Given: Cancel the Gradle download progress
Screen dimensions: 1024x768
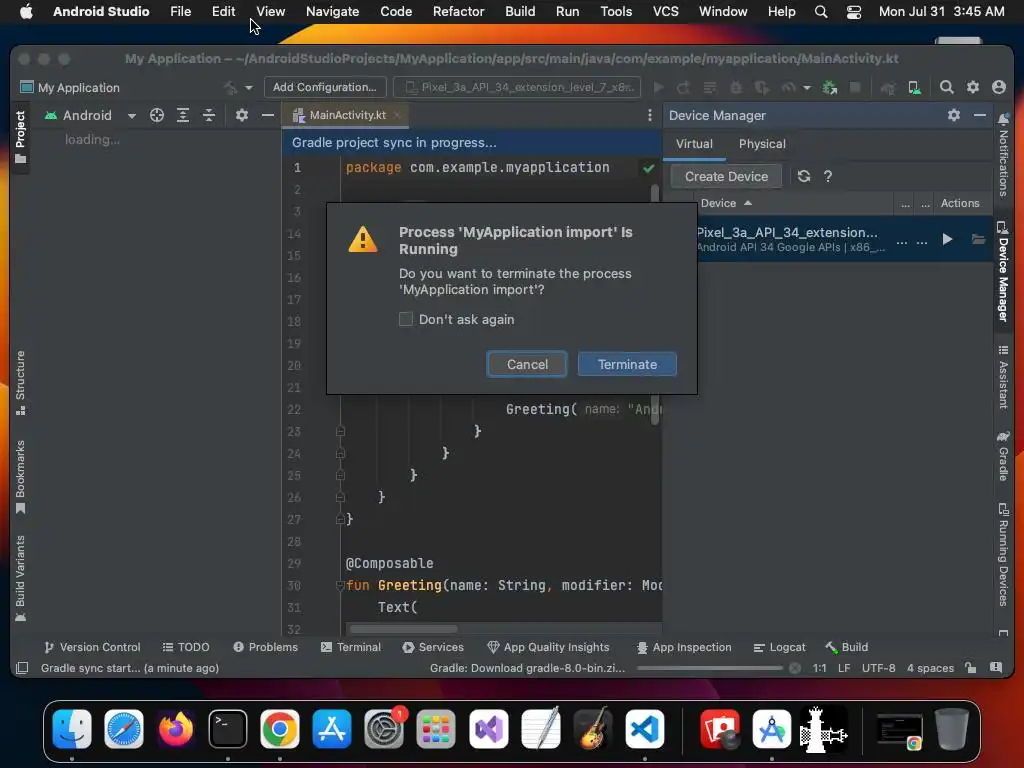Looking at the screenshot, I should [x=795, y=668].
